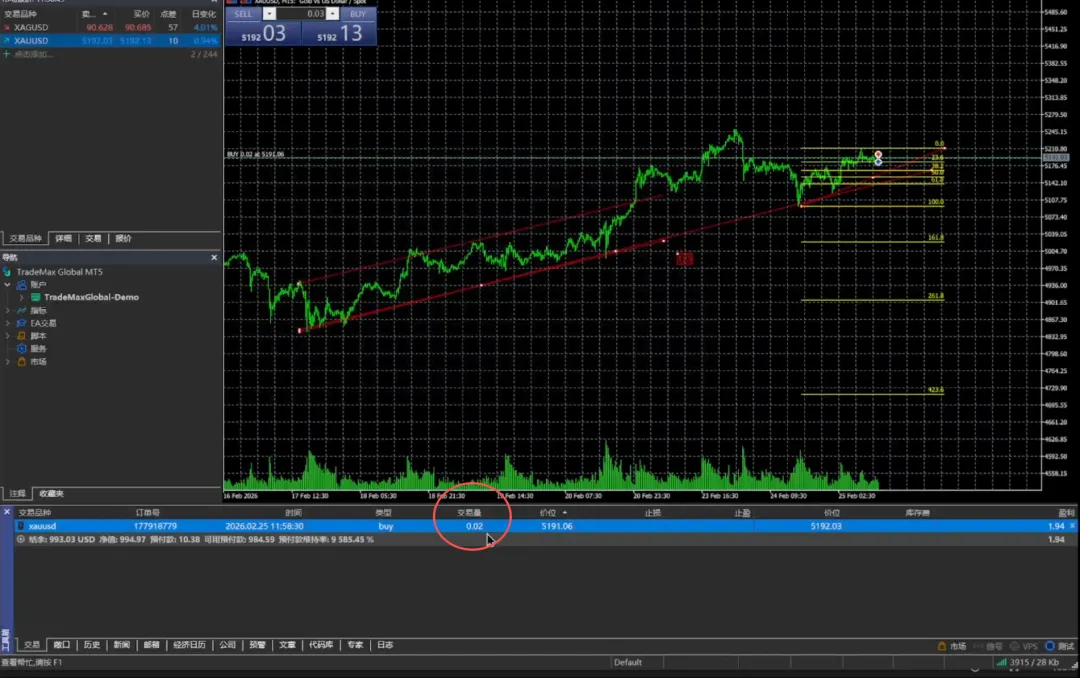Click the 脚本 scripts icon in Navigator
This screenshot has height=678, width=1080.
coord(22,336)
